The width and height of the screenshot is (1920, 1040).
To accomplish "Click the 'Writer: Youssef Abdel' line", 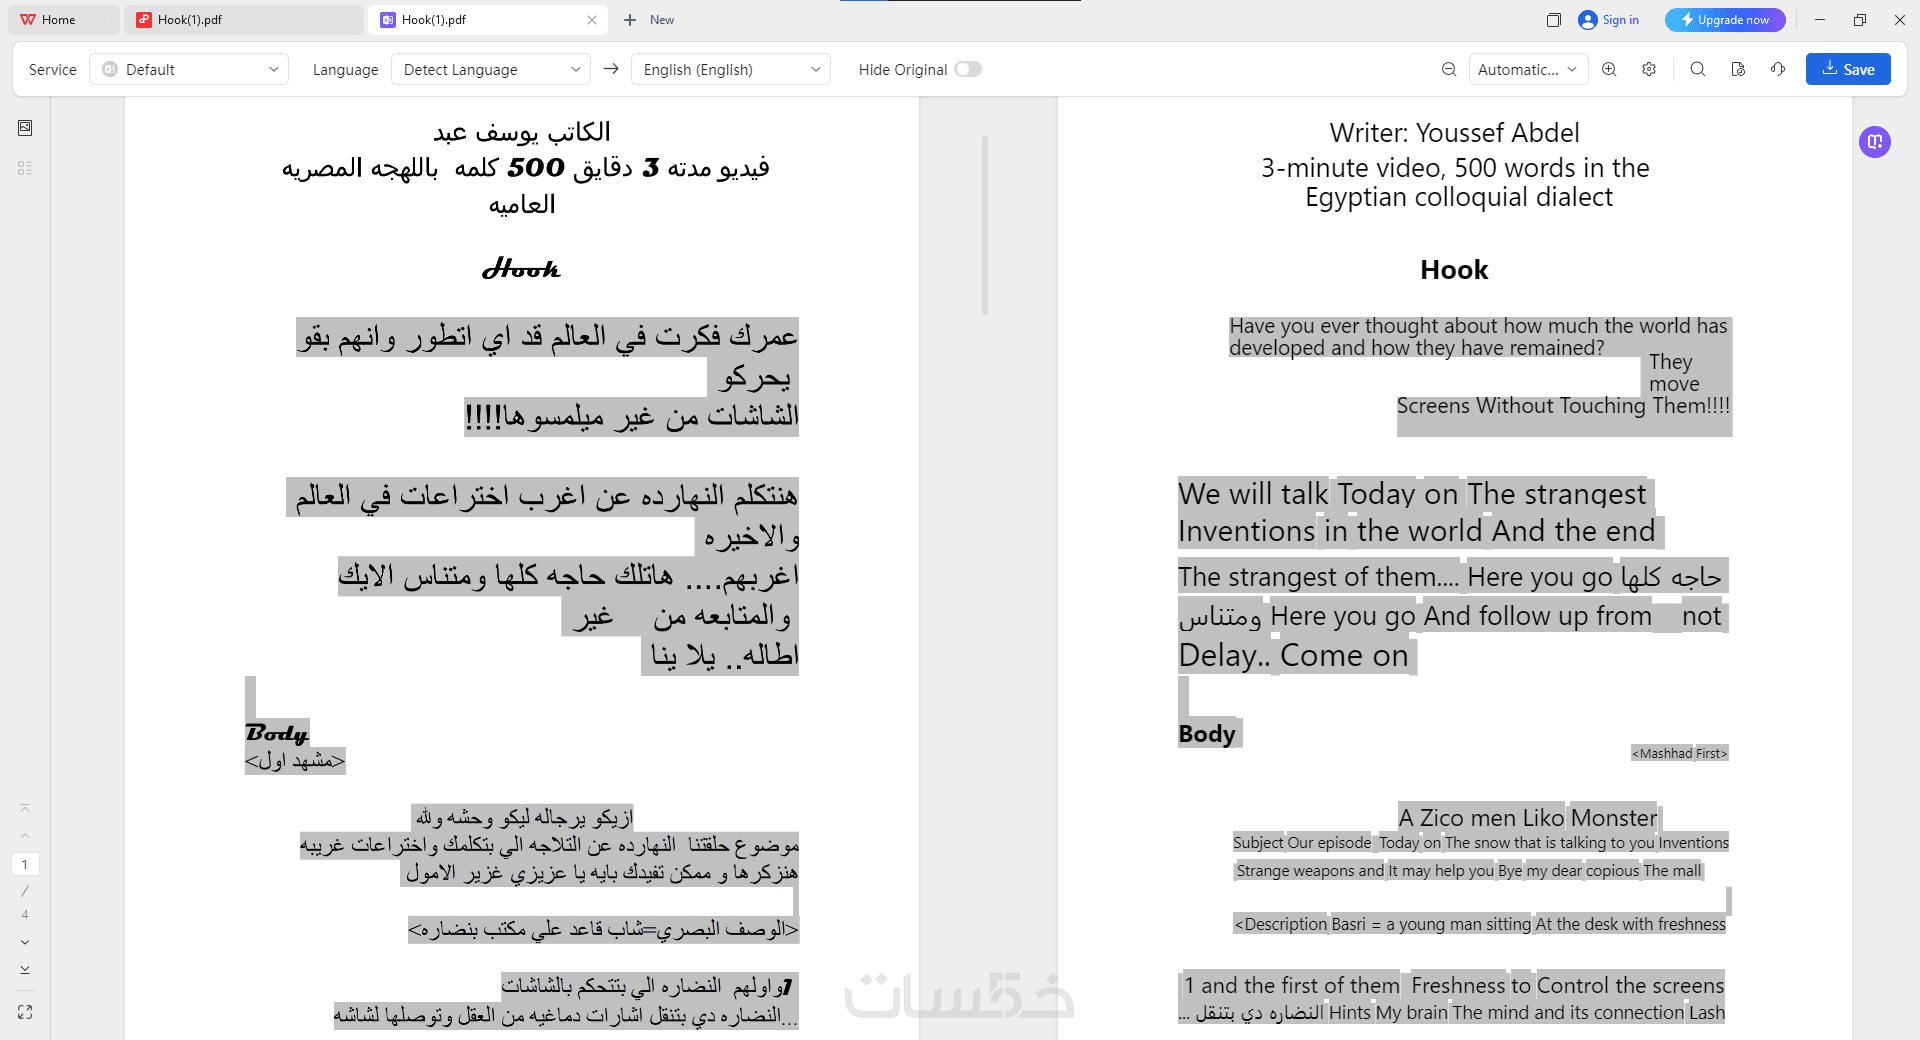I will (x=1454, y=133).
